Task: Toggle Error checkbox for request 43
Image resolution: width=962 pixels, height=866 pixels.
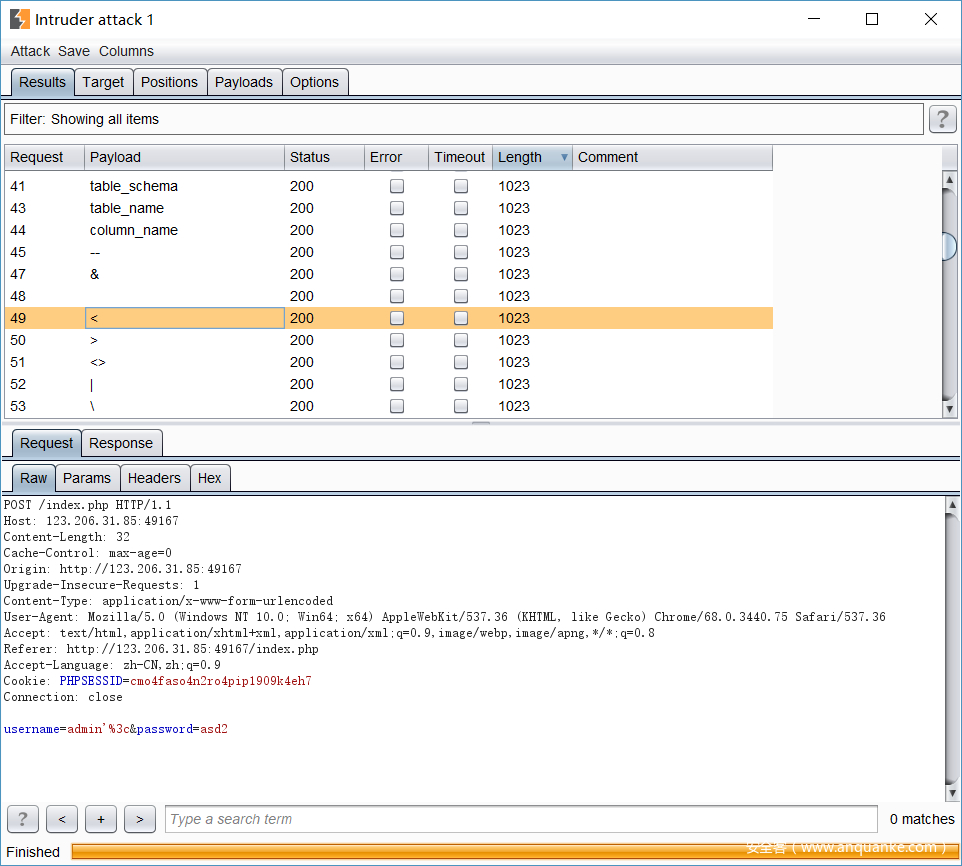Action: (x=397, y=208)
